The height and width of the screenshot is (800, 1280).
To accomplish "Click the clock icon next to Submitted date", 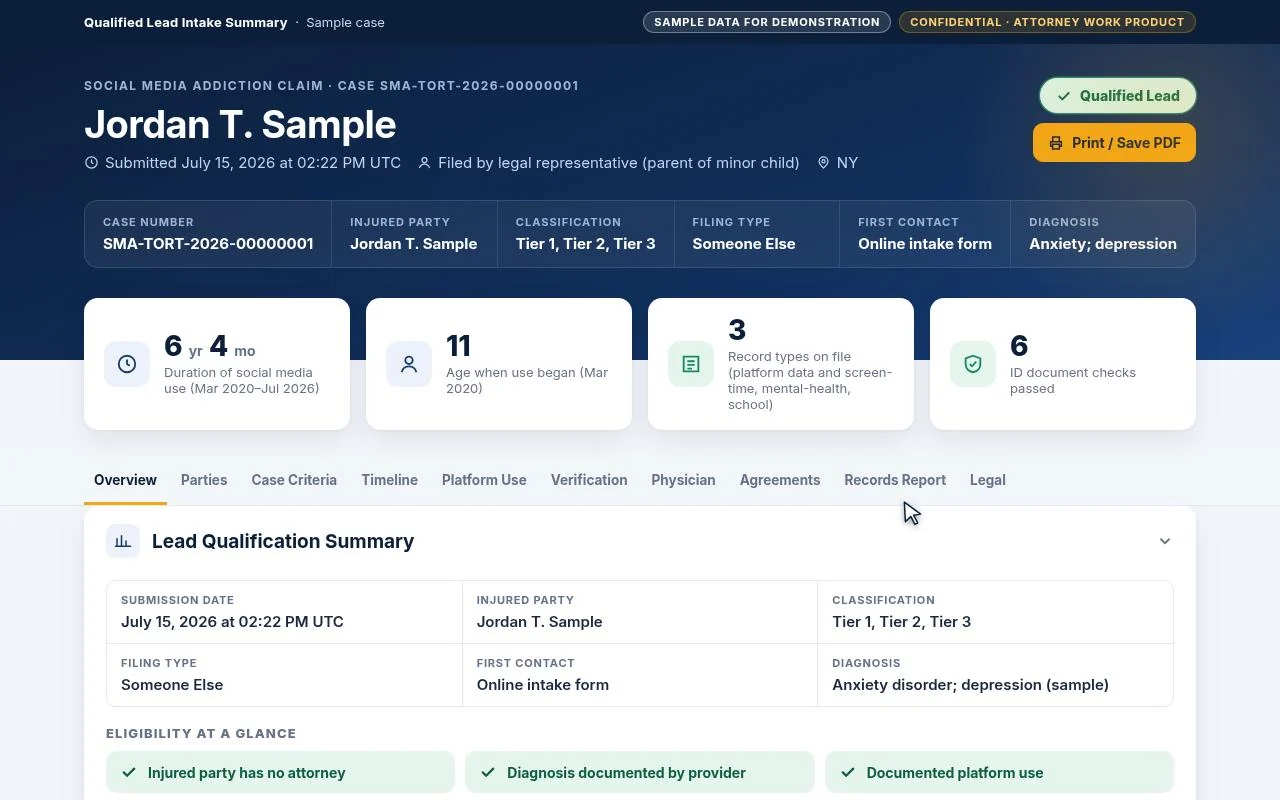I will tap(91, 163).
